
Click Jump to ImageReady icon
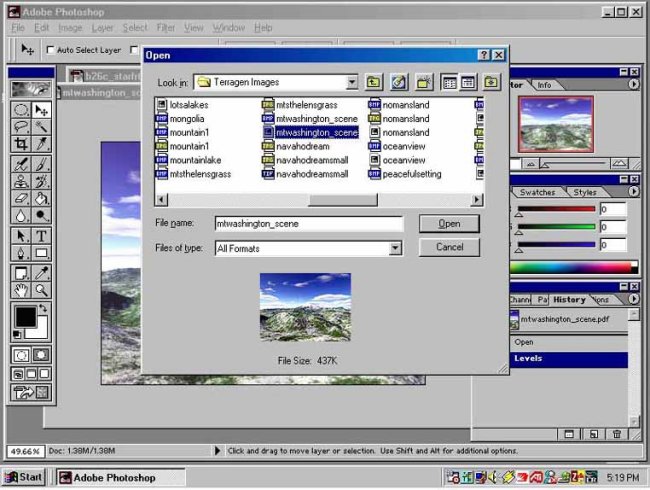click(31, 392)
